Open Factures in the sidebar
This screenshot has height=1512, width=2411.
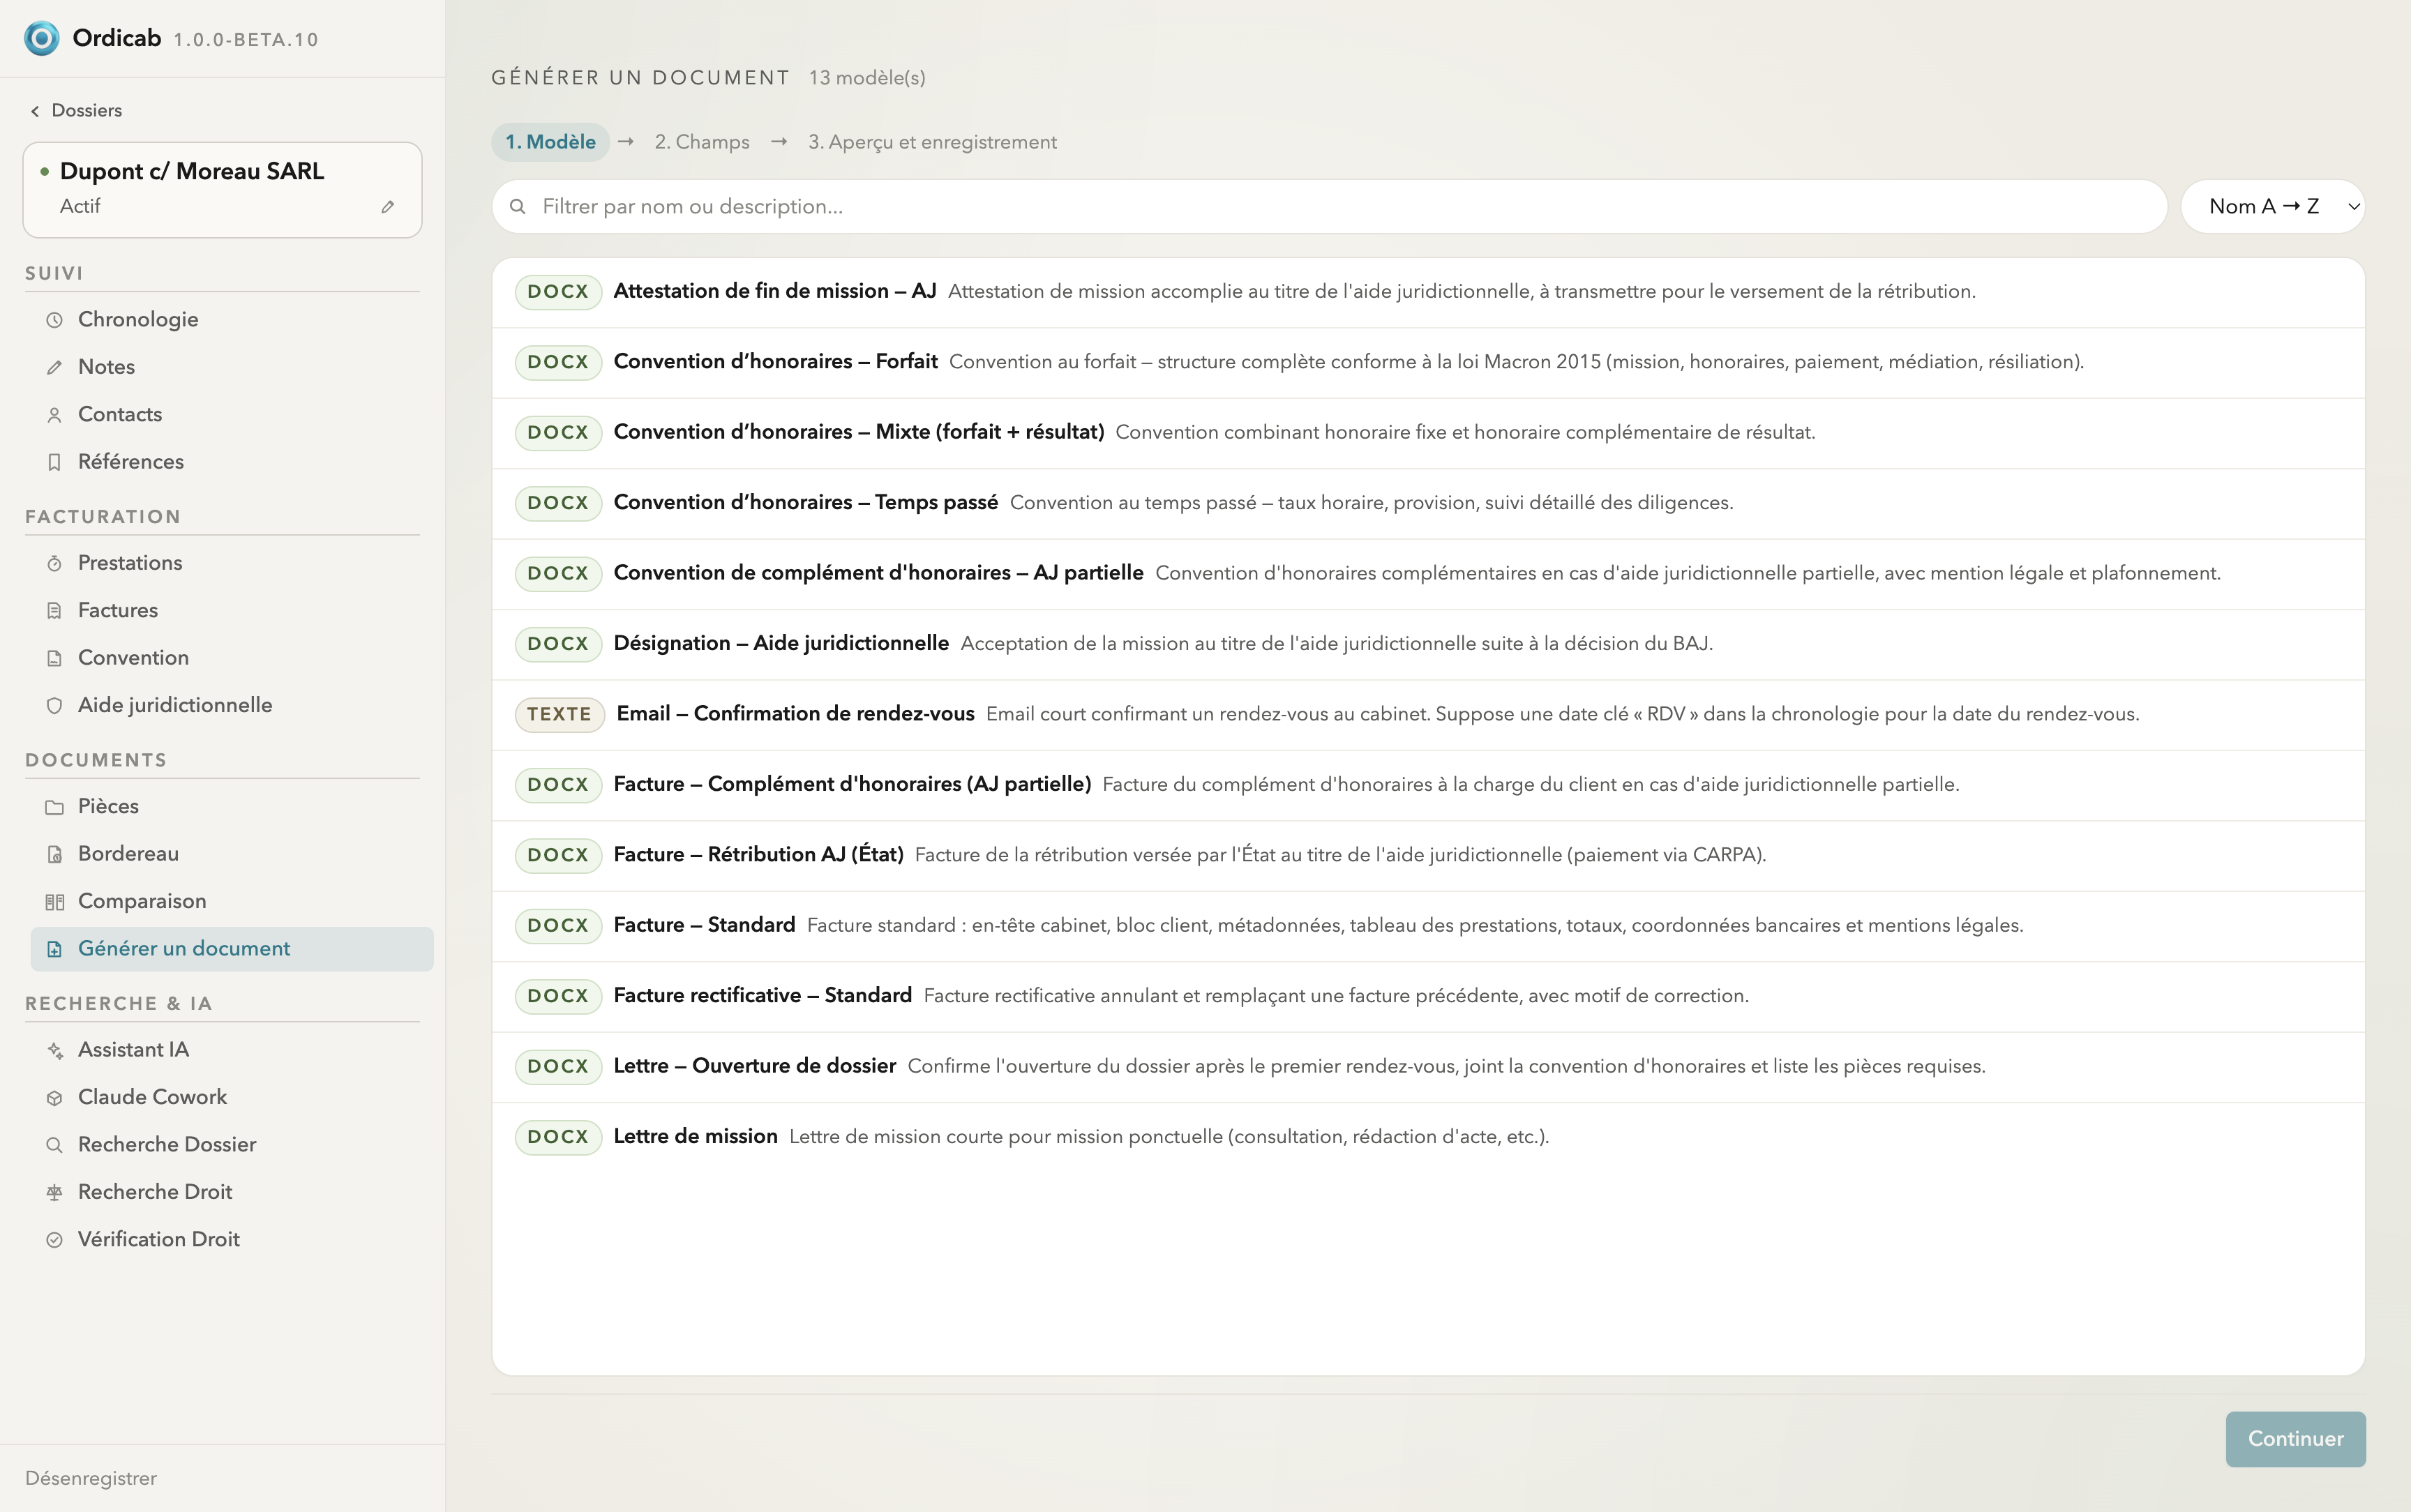click(232, 611)
